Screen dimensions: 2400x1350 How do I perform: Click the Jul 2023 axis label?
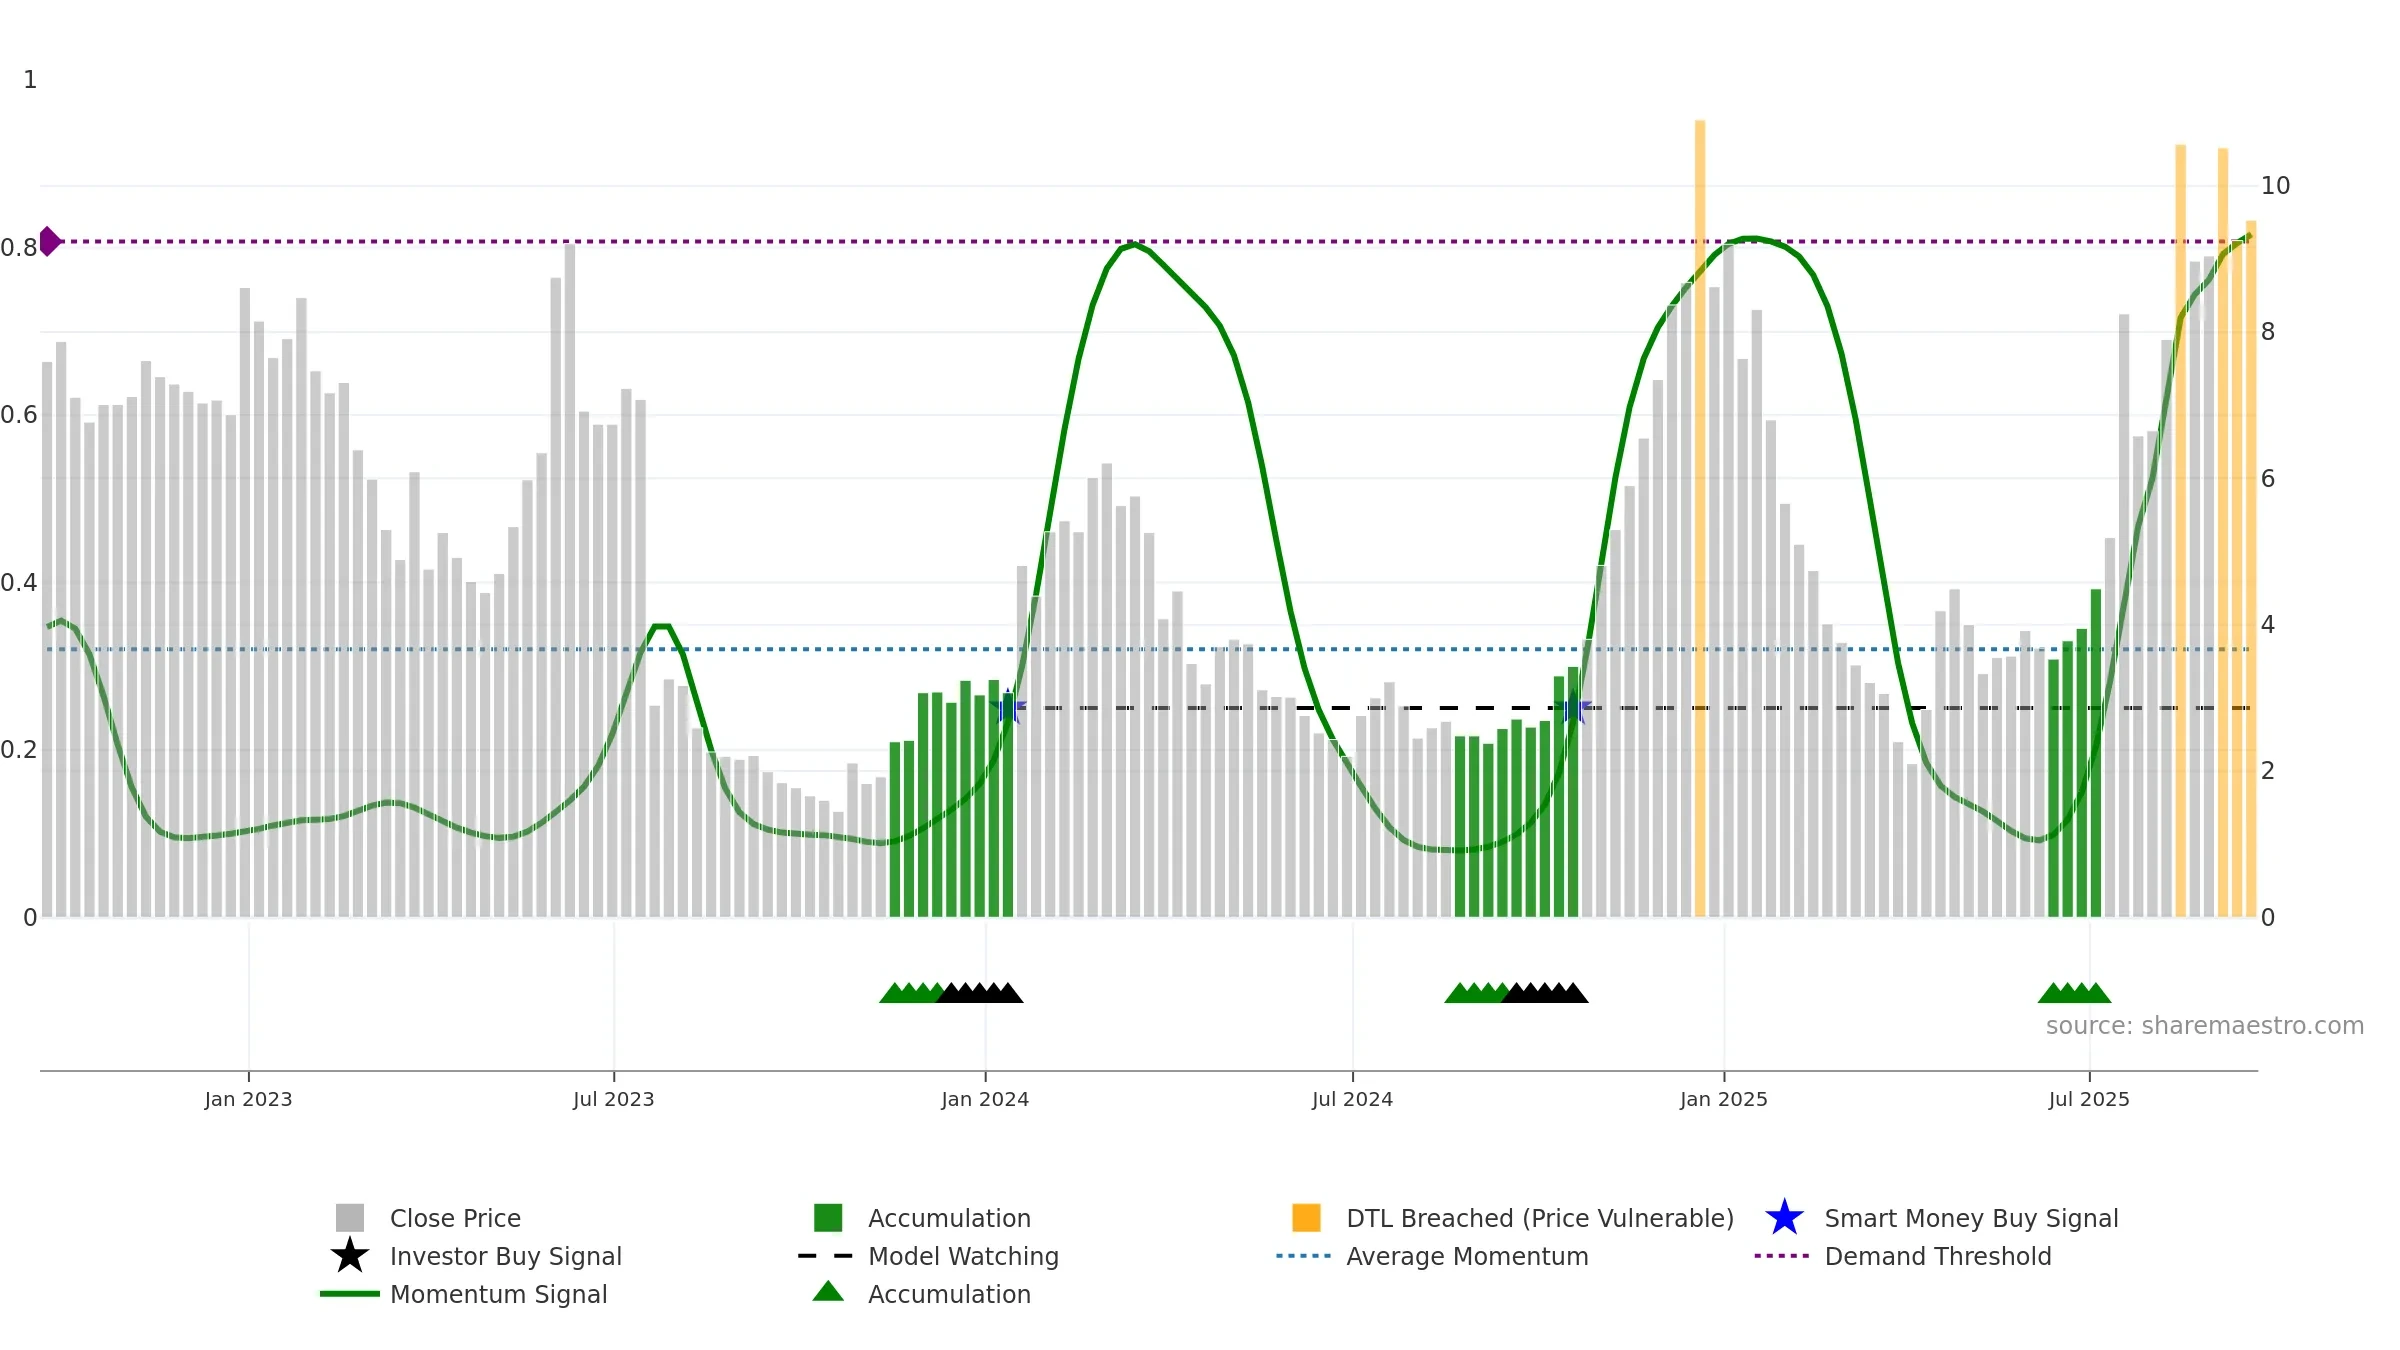613,1099
